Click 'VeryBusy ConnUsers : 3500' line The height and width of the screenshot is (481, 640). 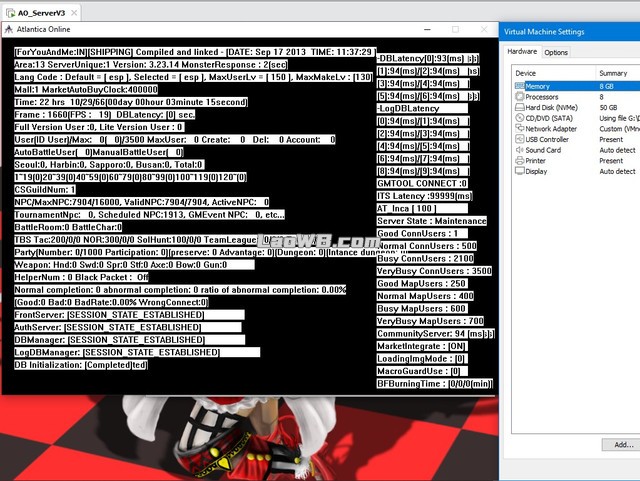(x=434, y=271)
